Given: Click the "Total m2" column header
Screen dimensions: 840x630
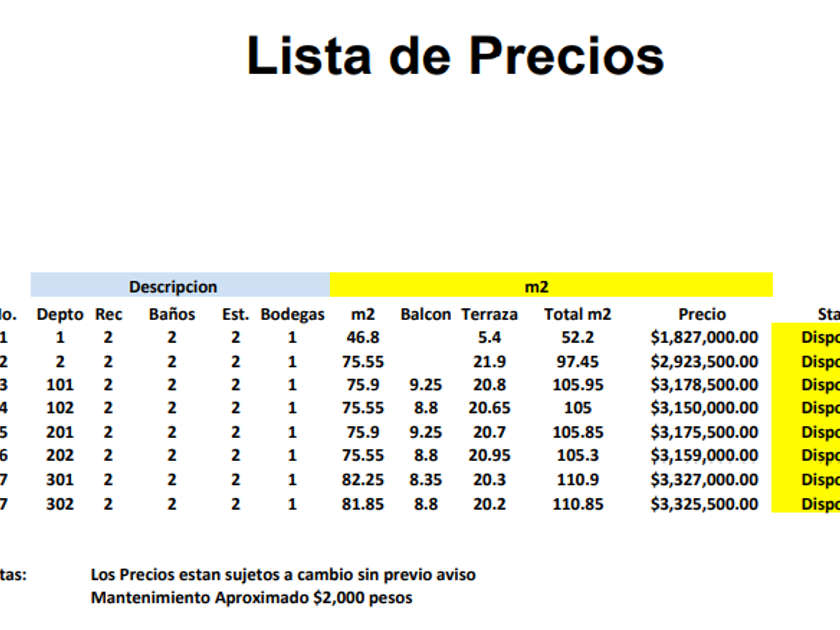Looking at the screenshot, I should tap(577, 314).
